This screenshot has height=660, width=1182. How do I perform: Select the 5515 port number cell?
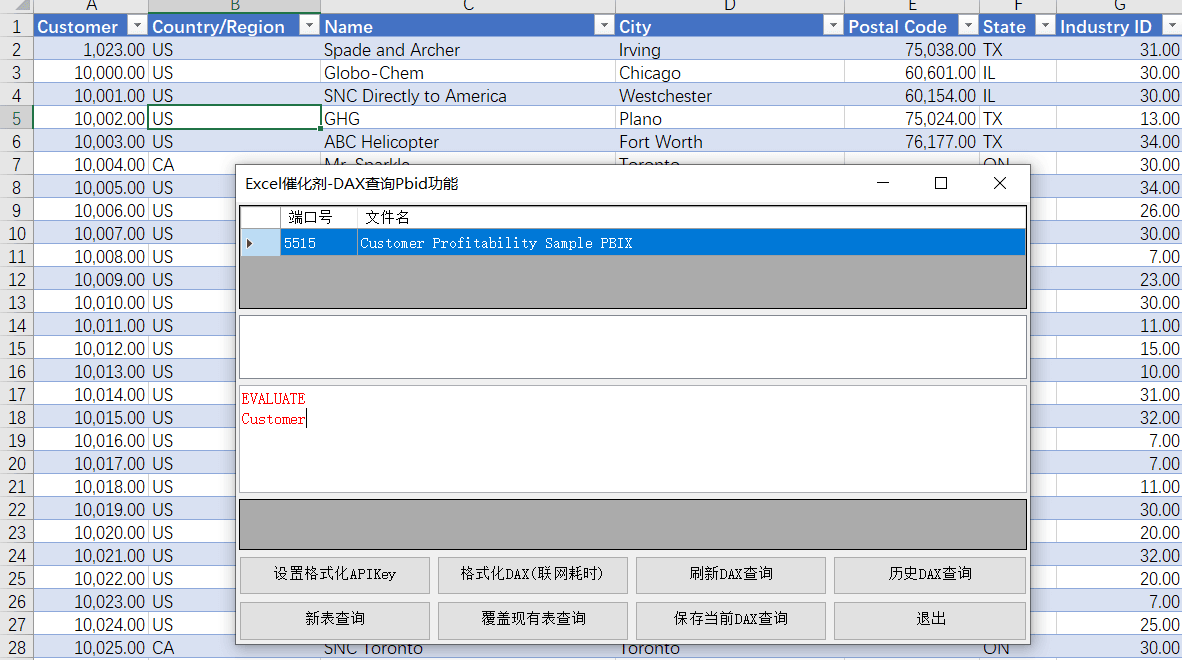319,243
